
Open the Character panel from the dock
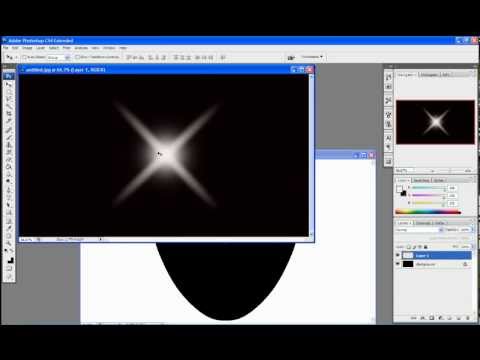(x=388, y=138)
